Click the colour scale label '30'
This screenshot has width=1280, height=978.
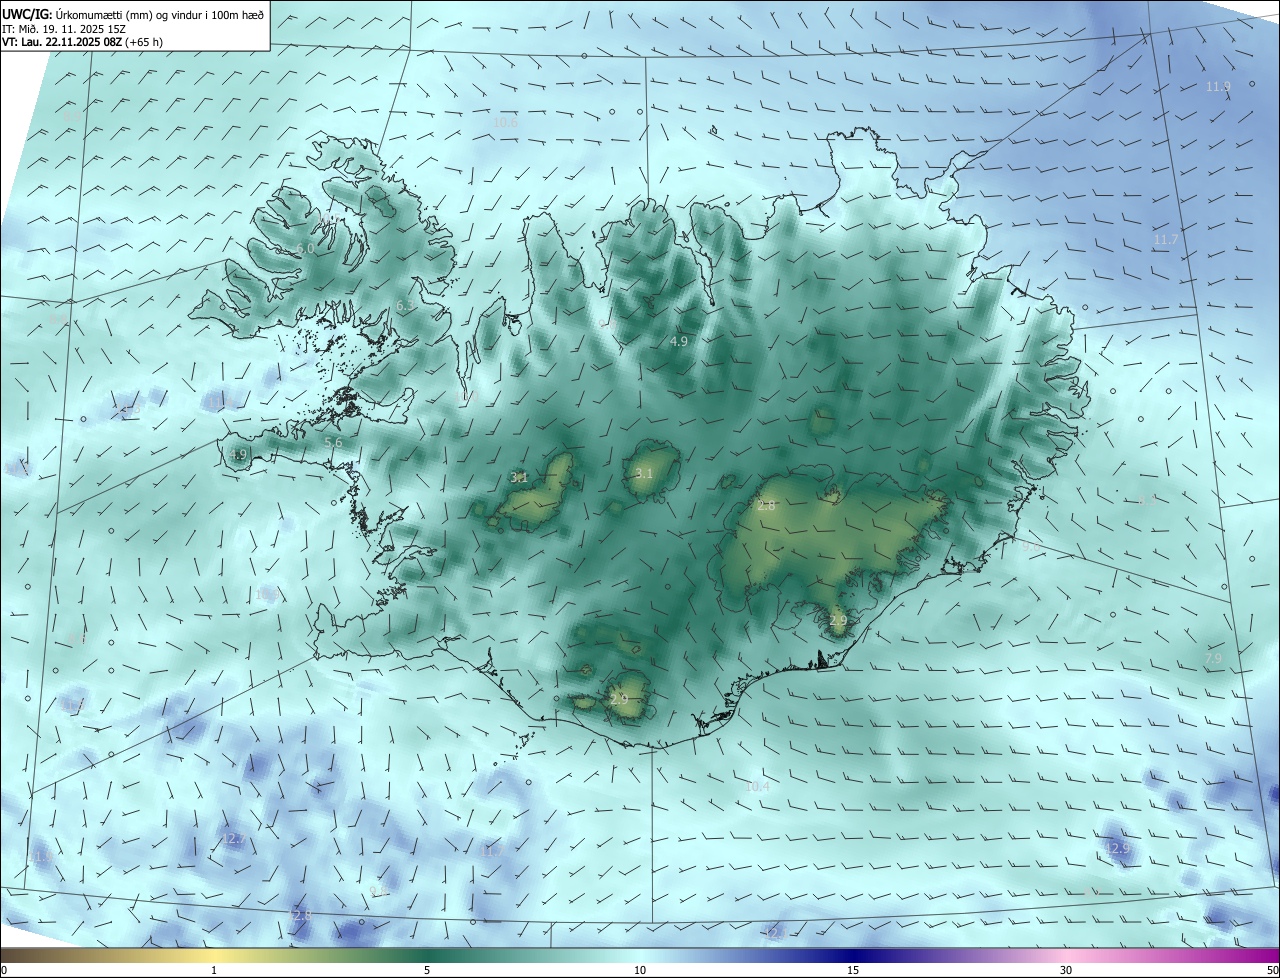(x=1066, y=970)
